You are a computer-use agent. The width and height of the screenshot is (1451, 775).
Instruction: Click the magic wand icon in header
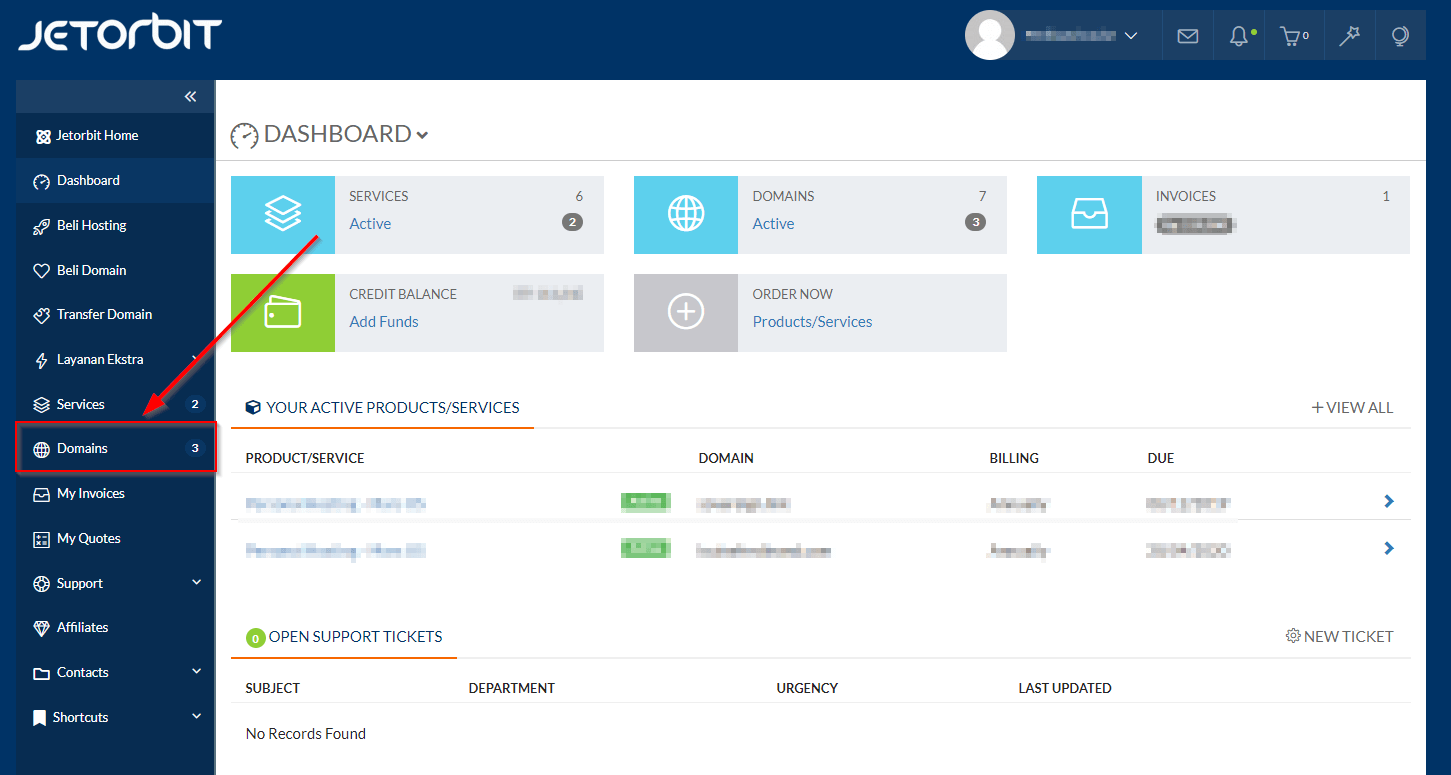(1350, 36)
